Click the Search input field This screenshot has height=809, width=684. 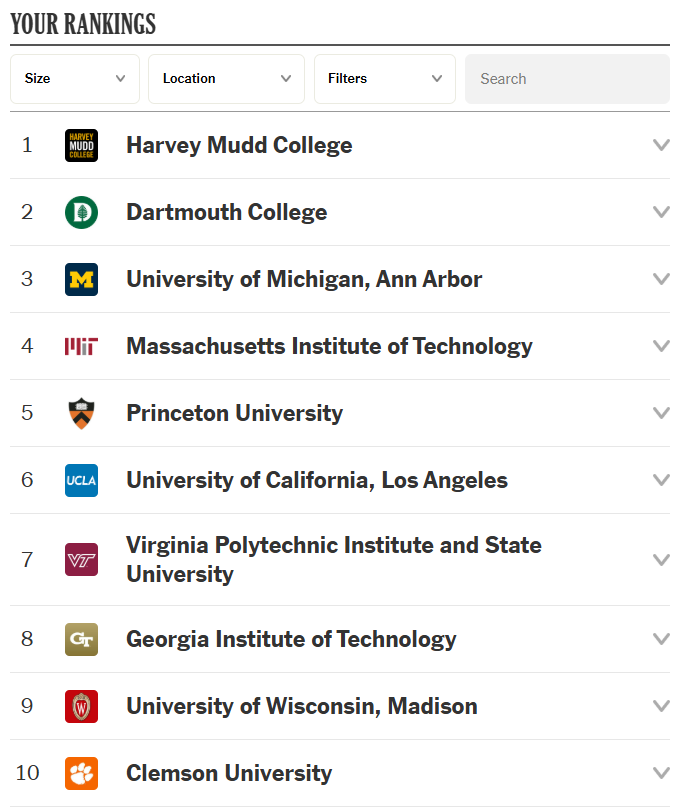point(566,79)
